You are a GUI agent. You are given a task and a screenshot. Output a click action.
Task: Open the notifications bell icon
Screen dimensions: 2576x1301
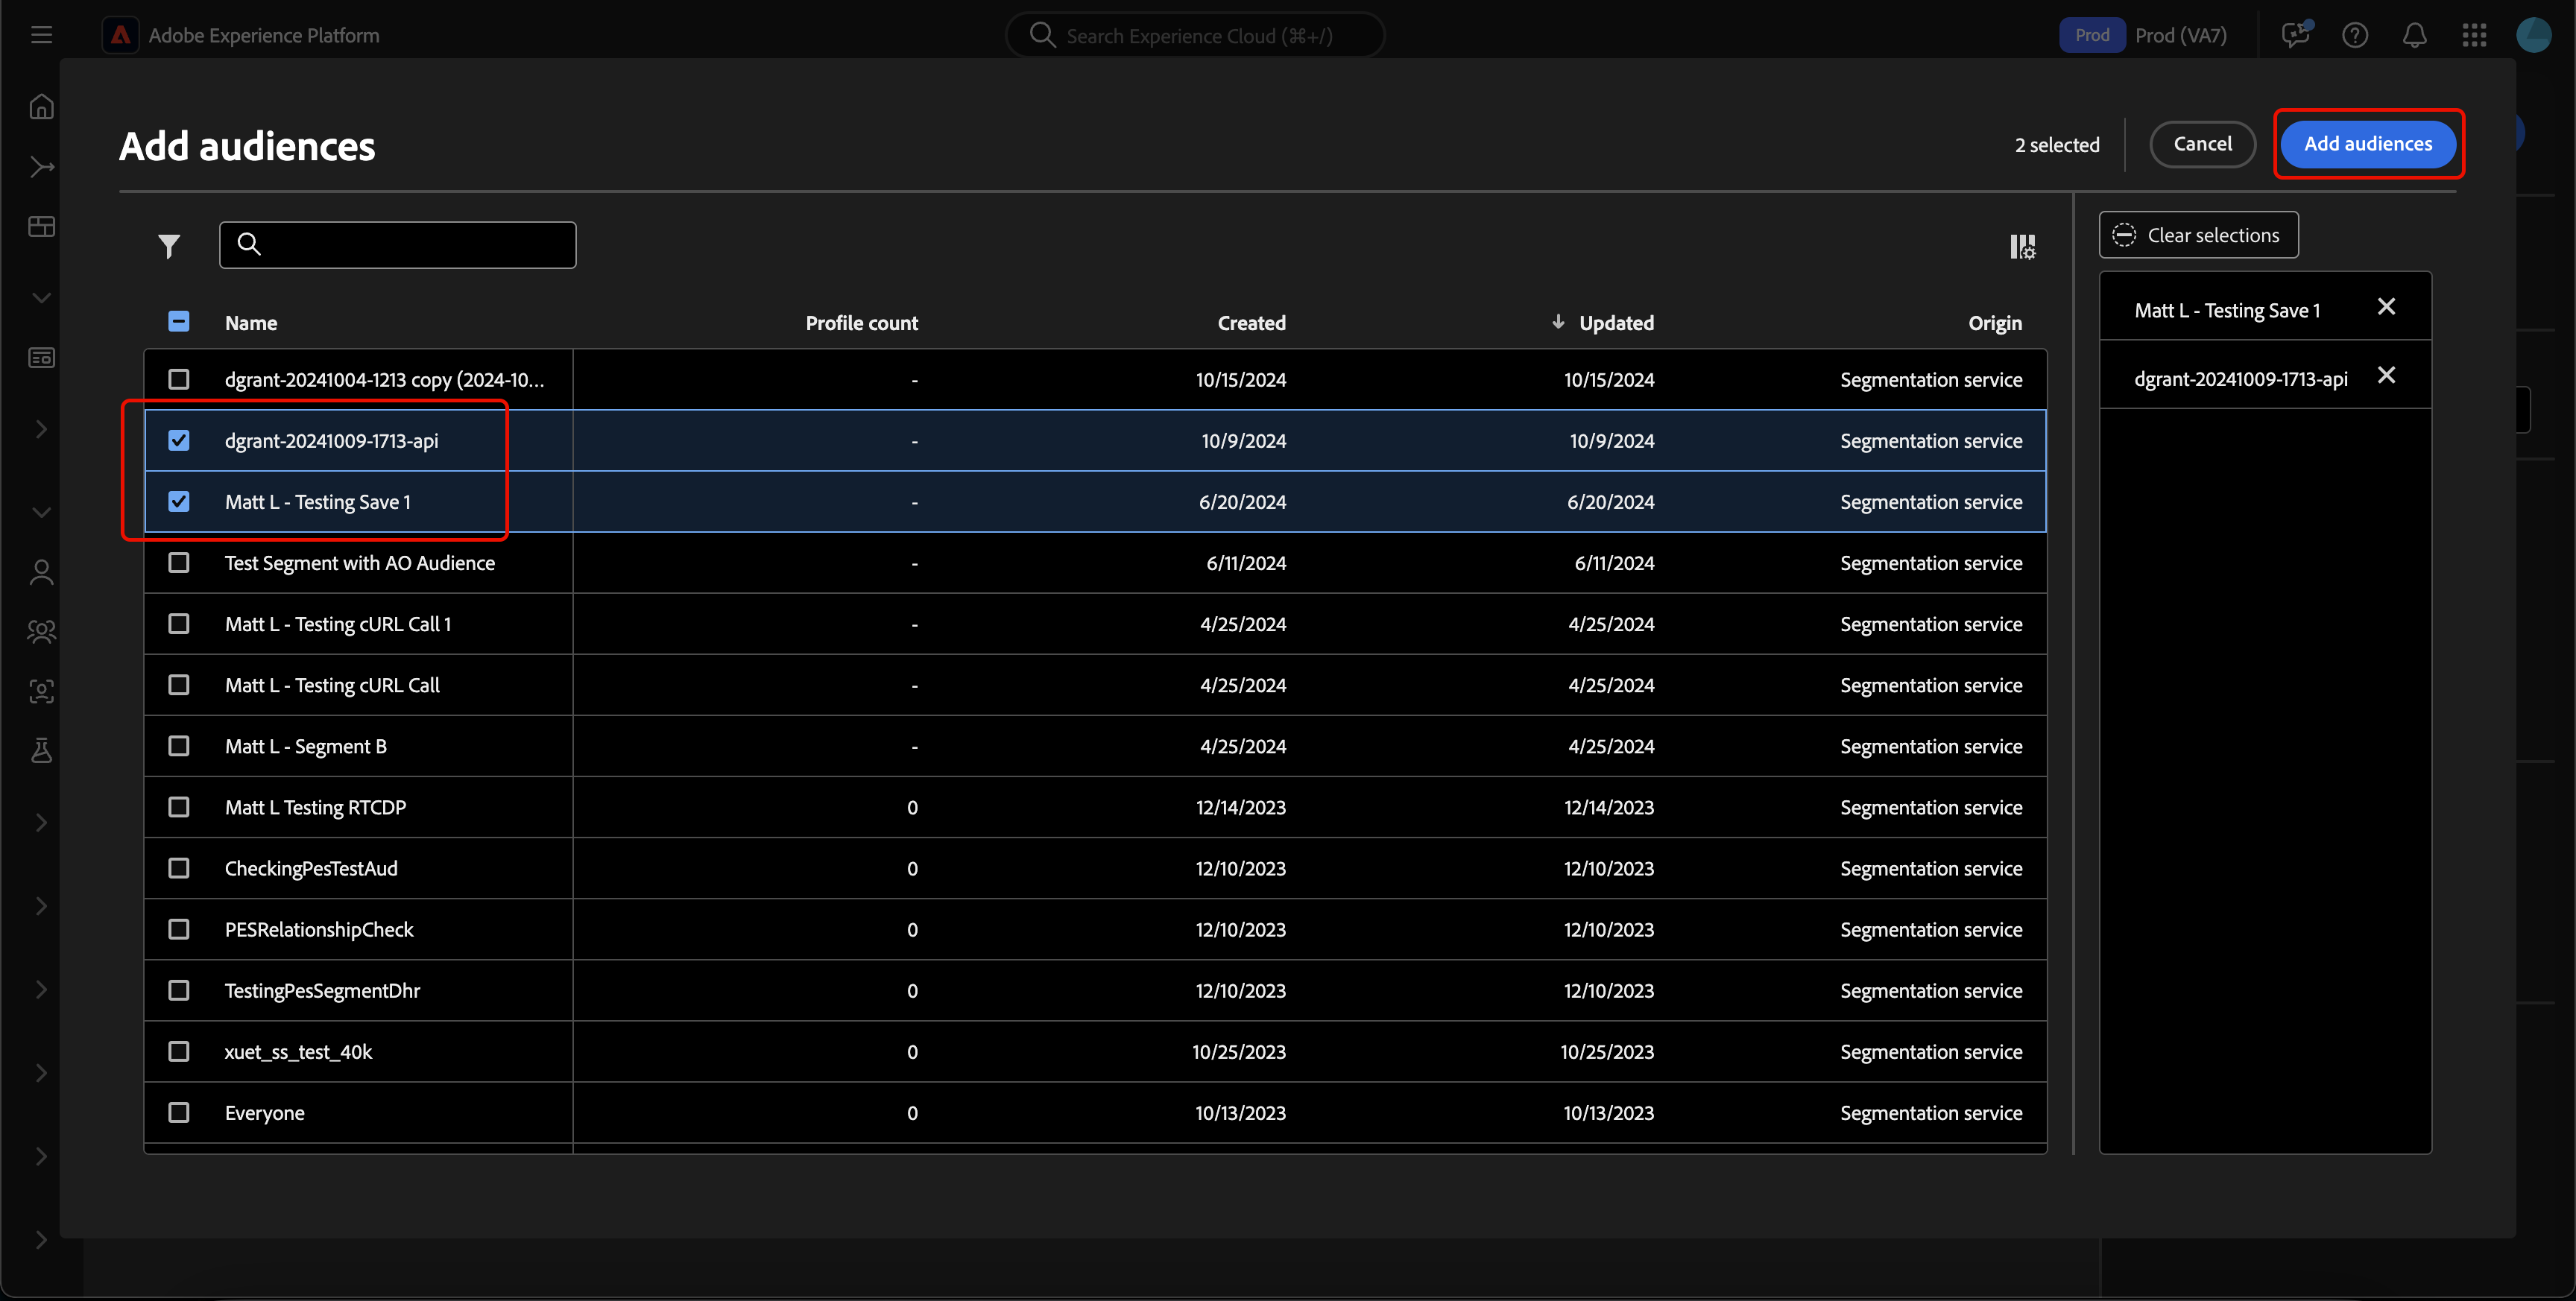(x=2414, y=36)
